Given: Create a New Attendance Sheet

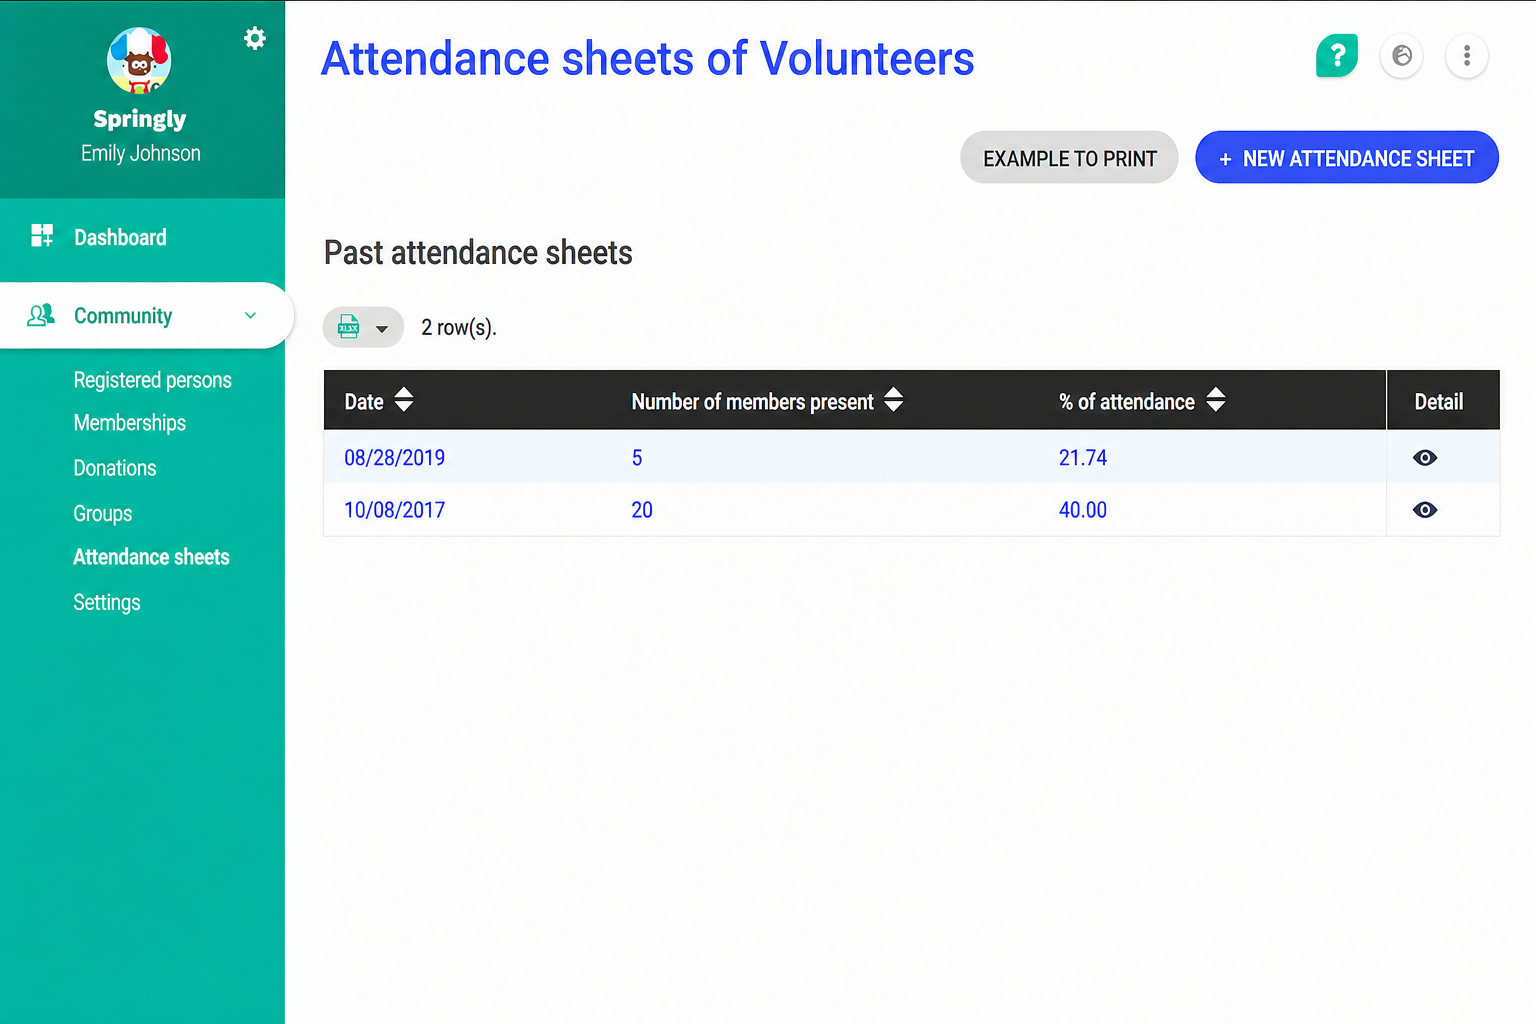Looking at the screenshot, I should (1347, 158).
